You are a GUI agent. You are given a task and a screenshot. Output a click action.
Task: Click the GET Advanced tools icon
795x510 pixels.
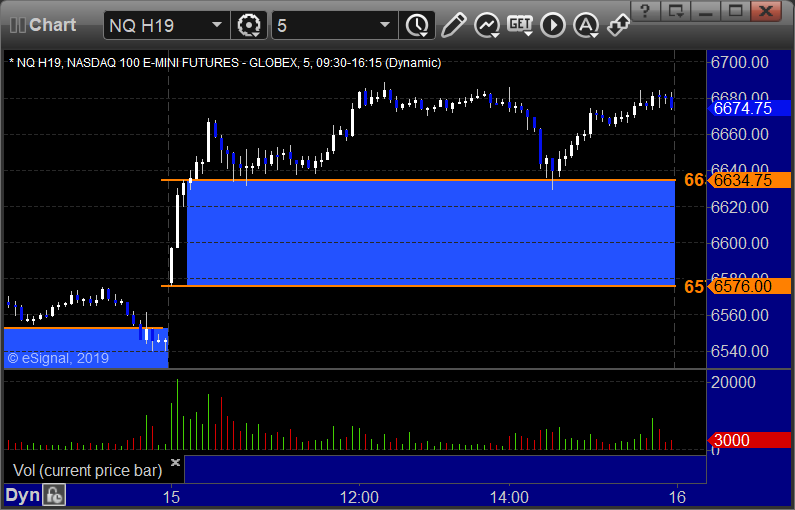(520, 25)
